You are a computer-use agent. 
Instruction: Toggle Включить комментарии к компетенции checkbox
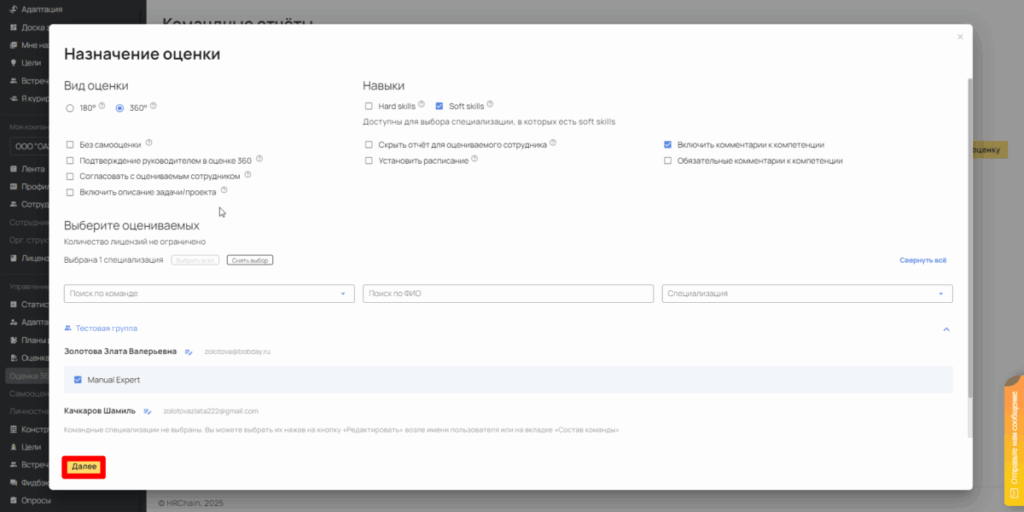(668, 144)
